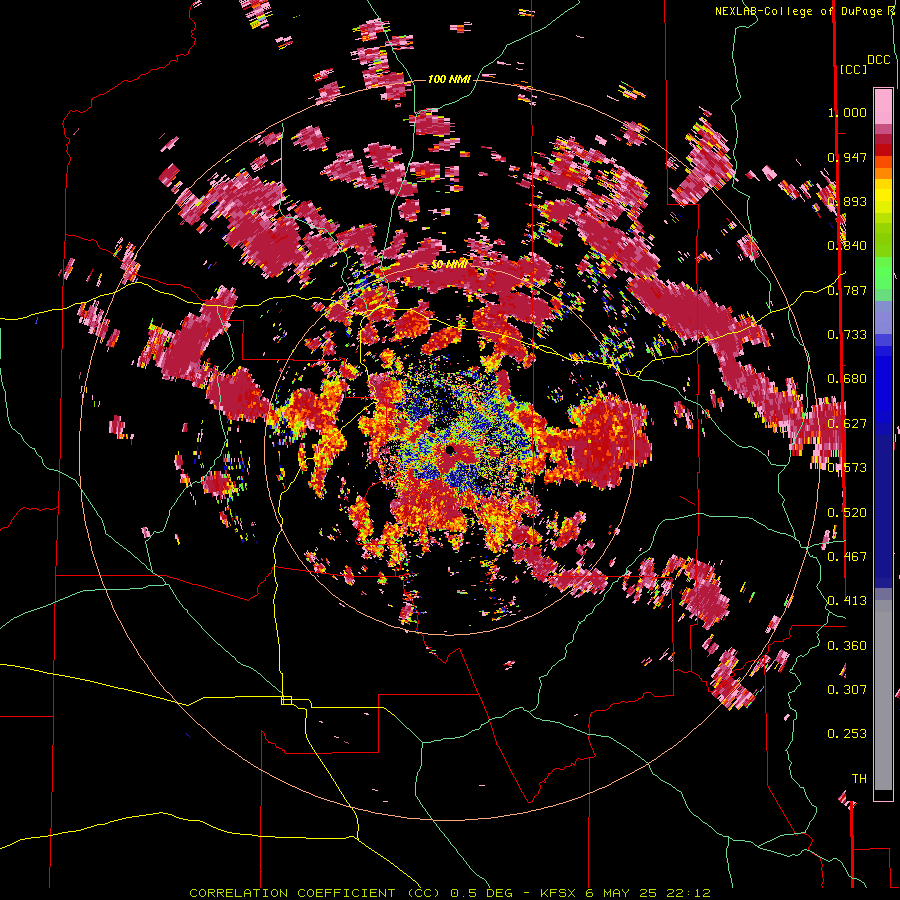Click the yellow segment of the color bar

[883, 196]
